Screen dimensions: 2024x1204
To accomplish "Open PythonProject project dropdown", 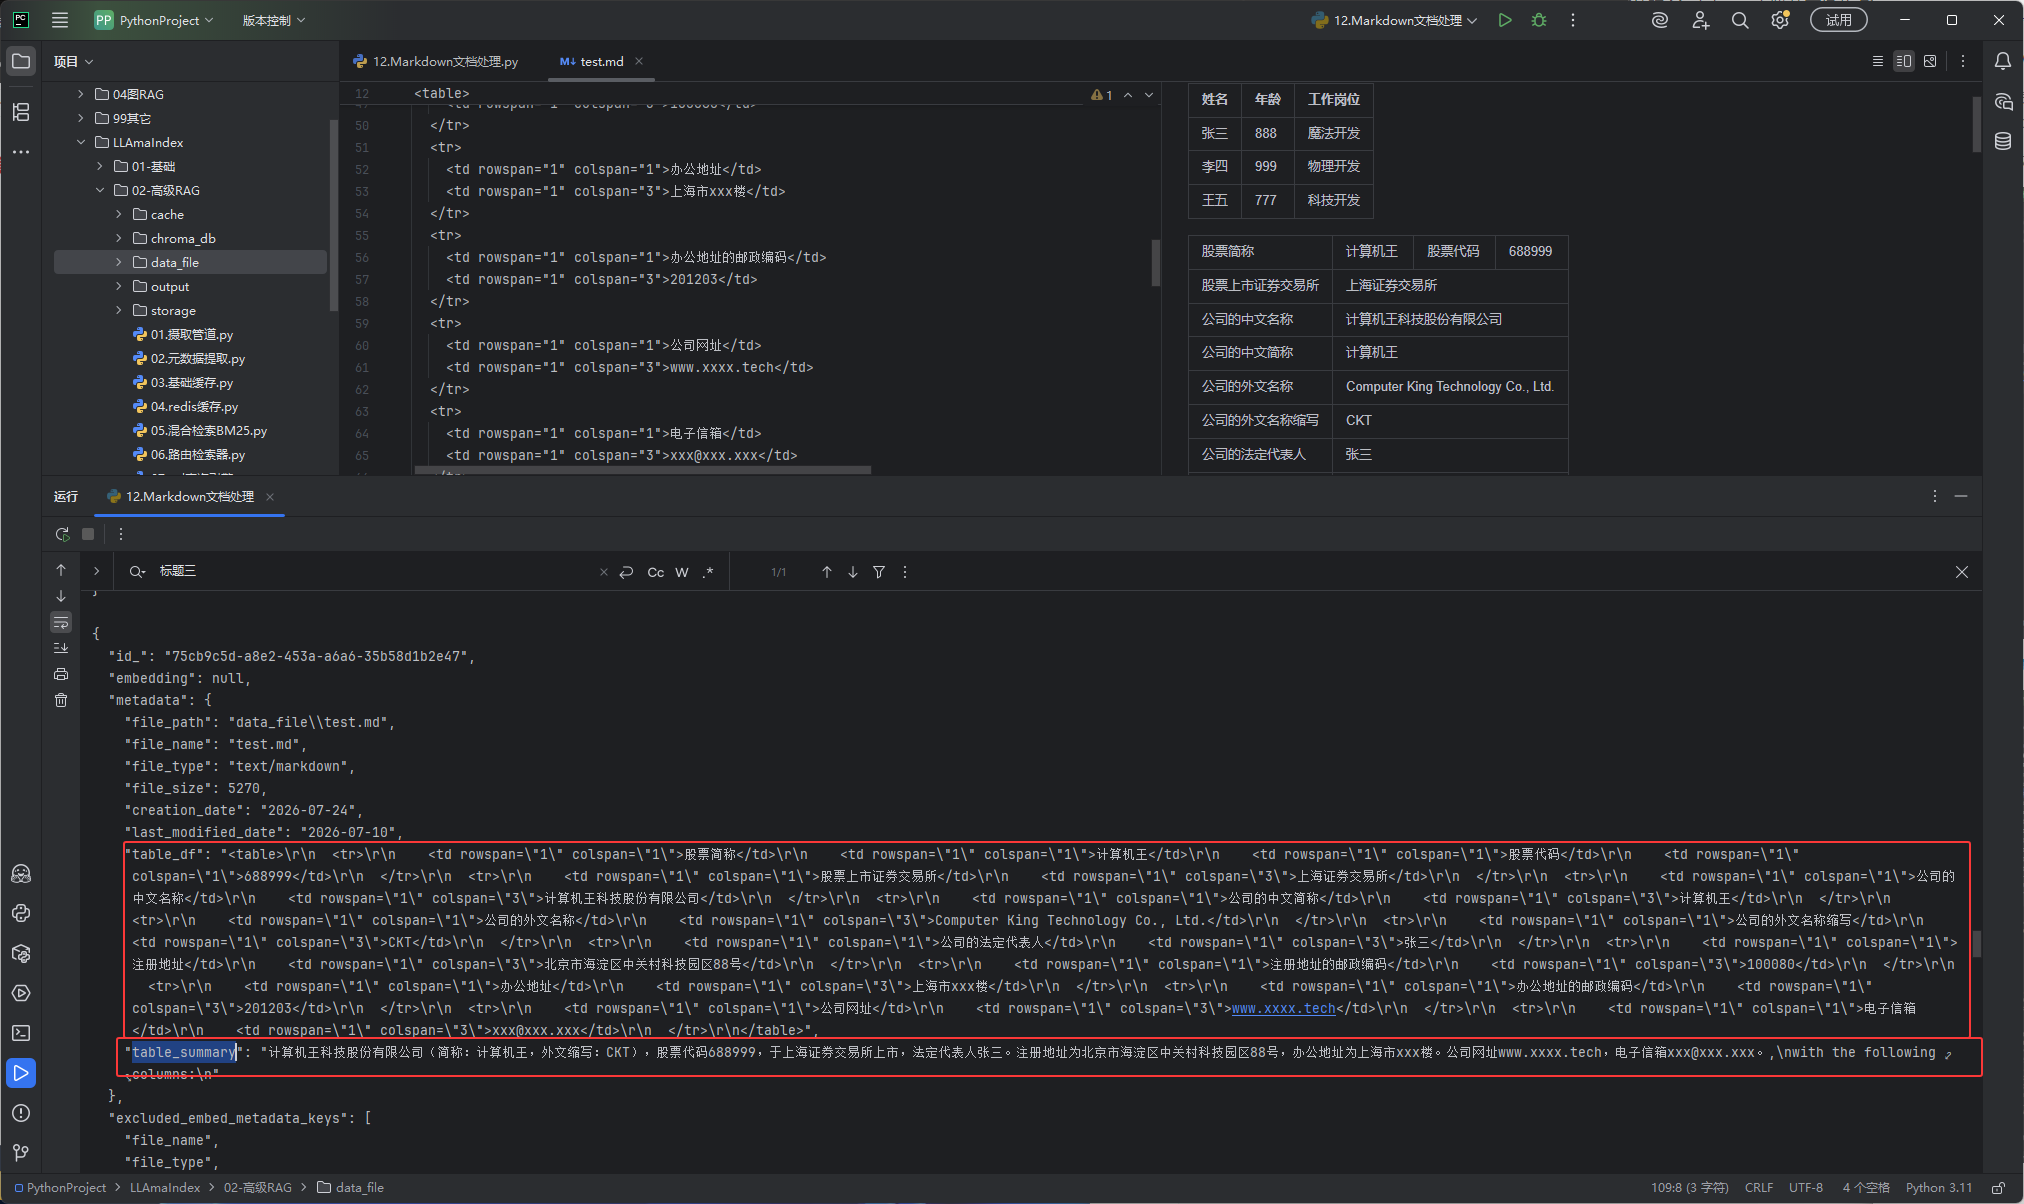I will click(x=154, y=20).
